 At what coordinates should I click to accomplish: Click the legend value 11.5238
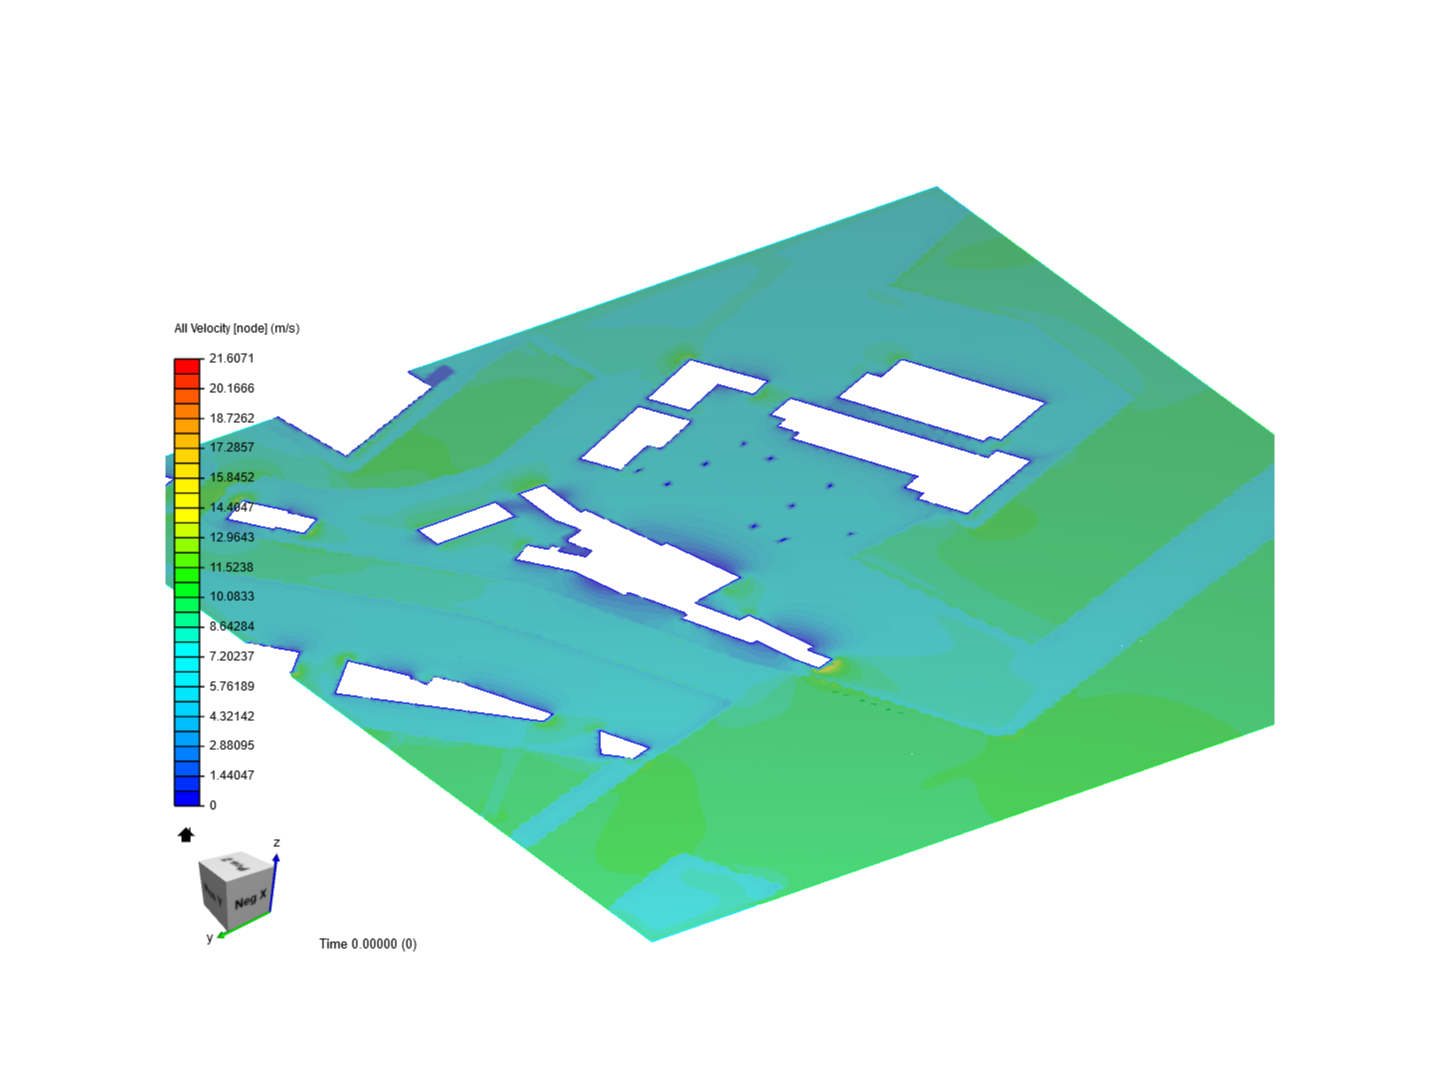(x=231, y=567)
